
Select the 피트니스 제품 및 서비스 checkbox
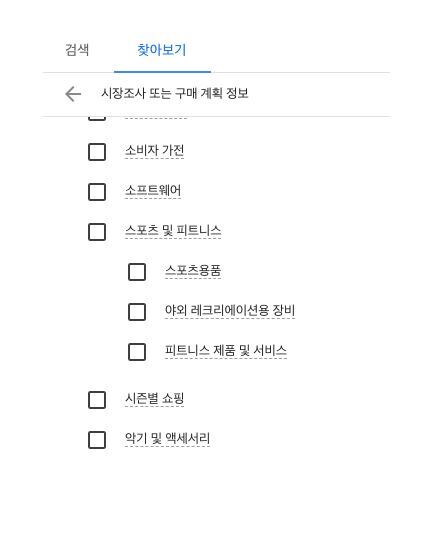(x=137, y=352)
